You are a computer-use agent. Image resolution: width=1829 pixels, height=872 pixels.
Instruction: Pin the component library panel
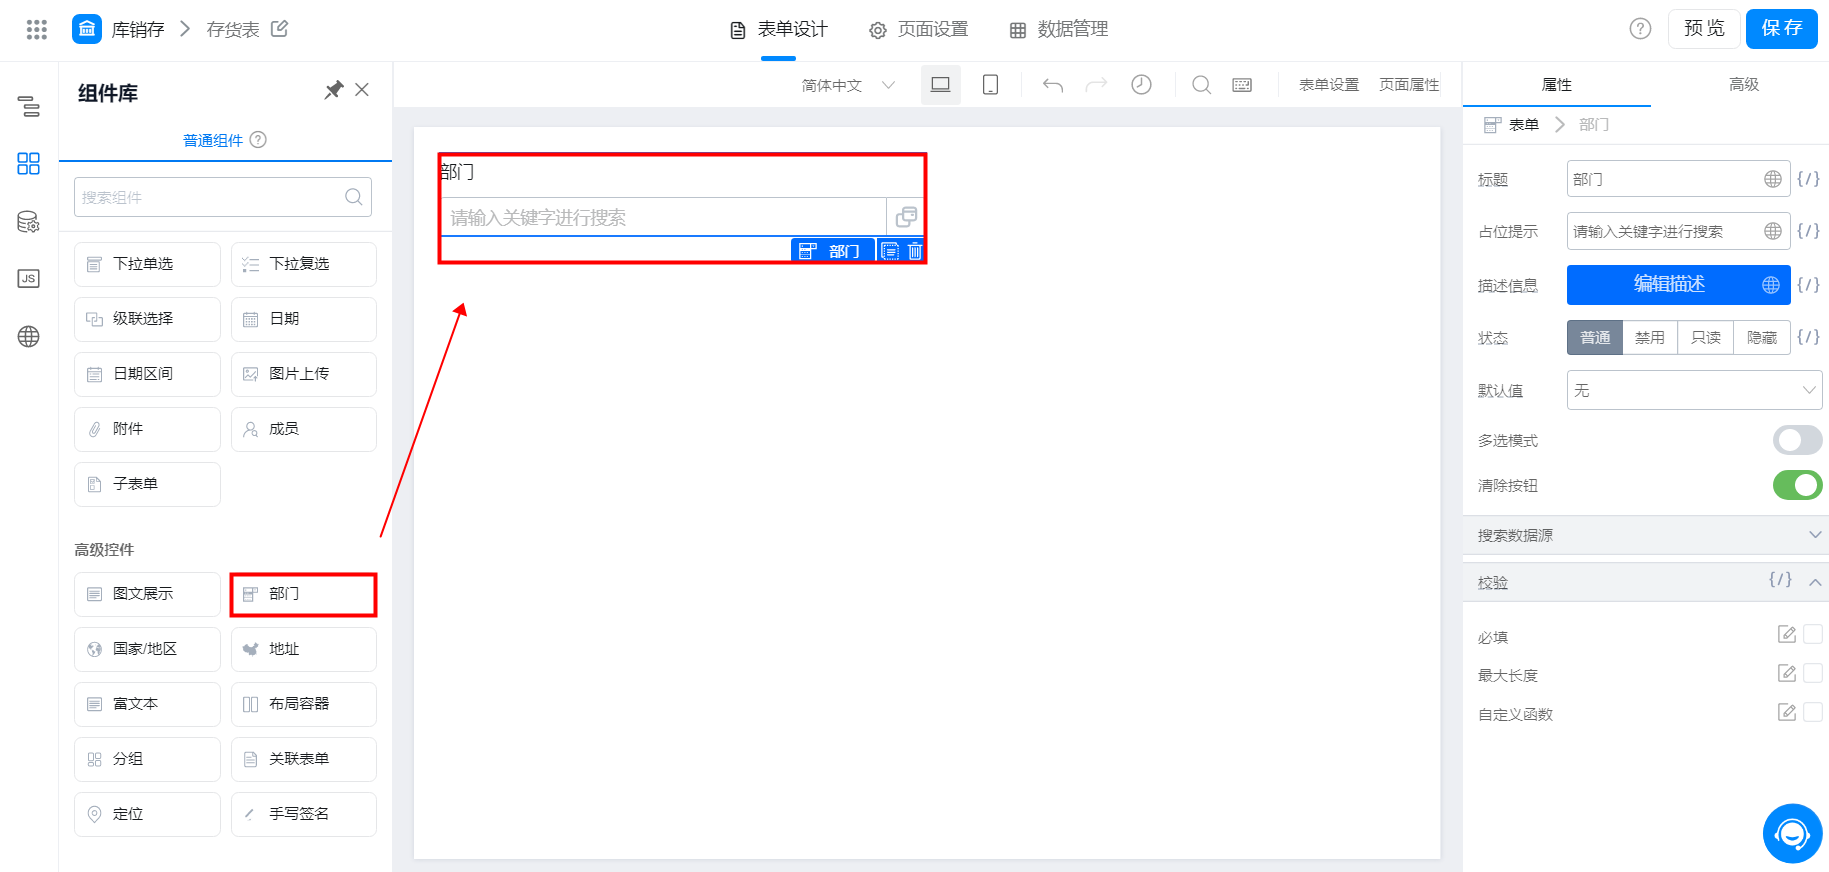(334, 90)
